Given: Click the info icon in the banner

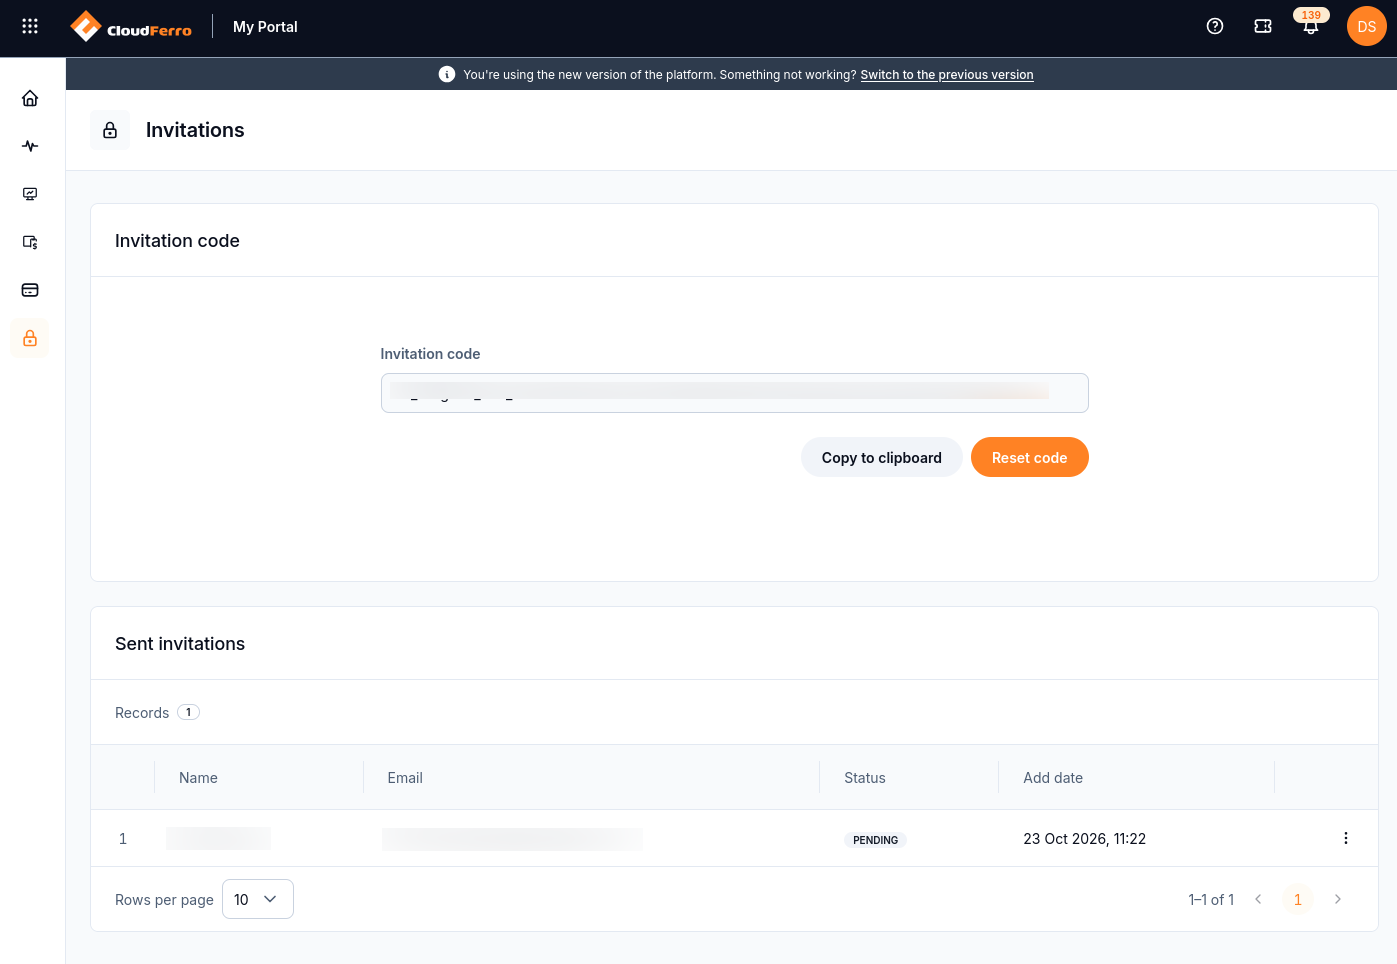Looking at the screenshot, I should click(x=447, y=74).
